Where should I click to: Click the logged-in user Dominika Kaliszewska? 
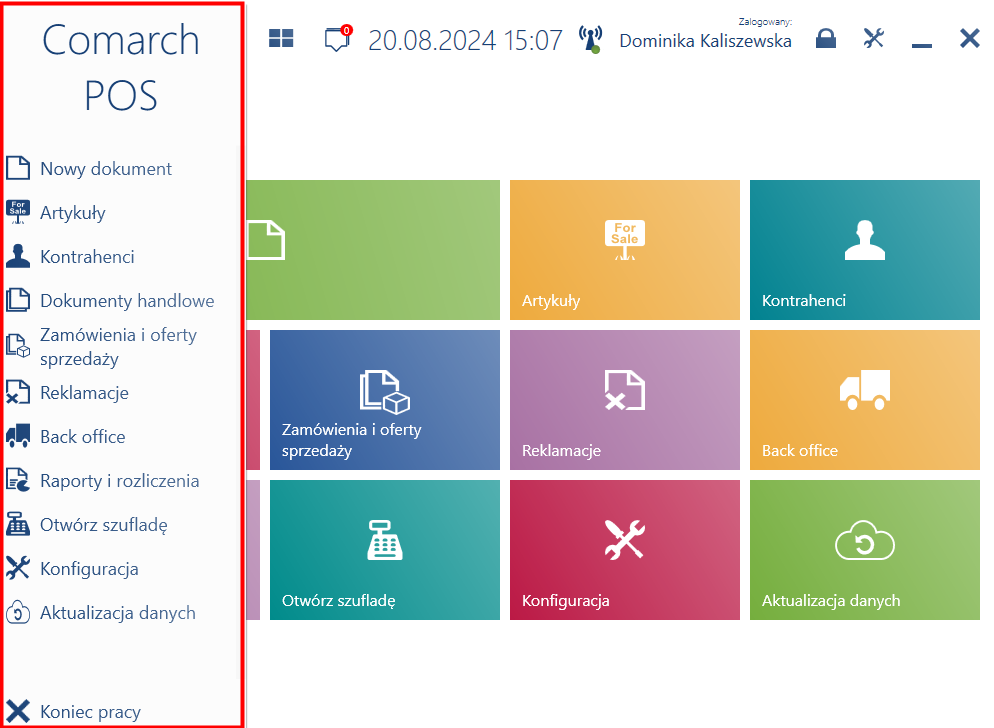(x=705, y=41)
